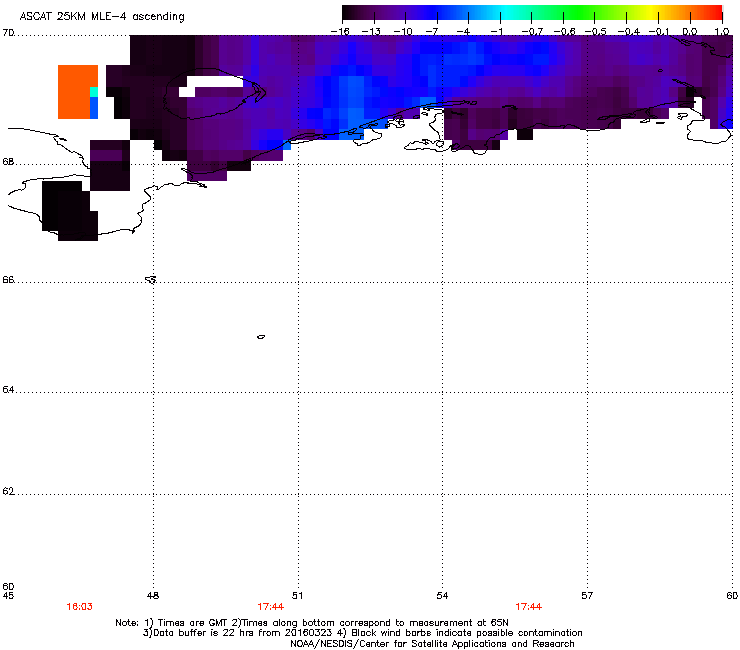740x650 pixels.
Task: Click the 0.0 color scale label
Action: click(690, 32)
